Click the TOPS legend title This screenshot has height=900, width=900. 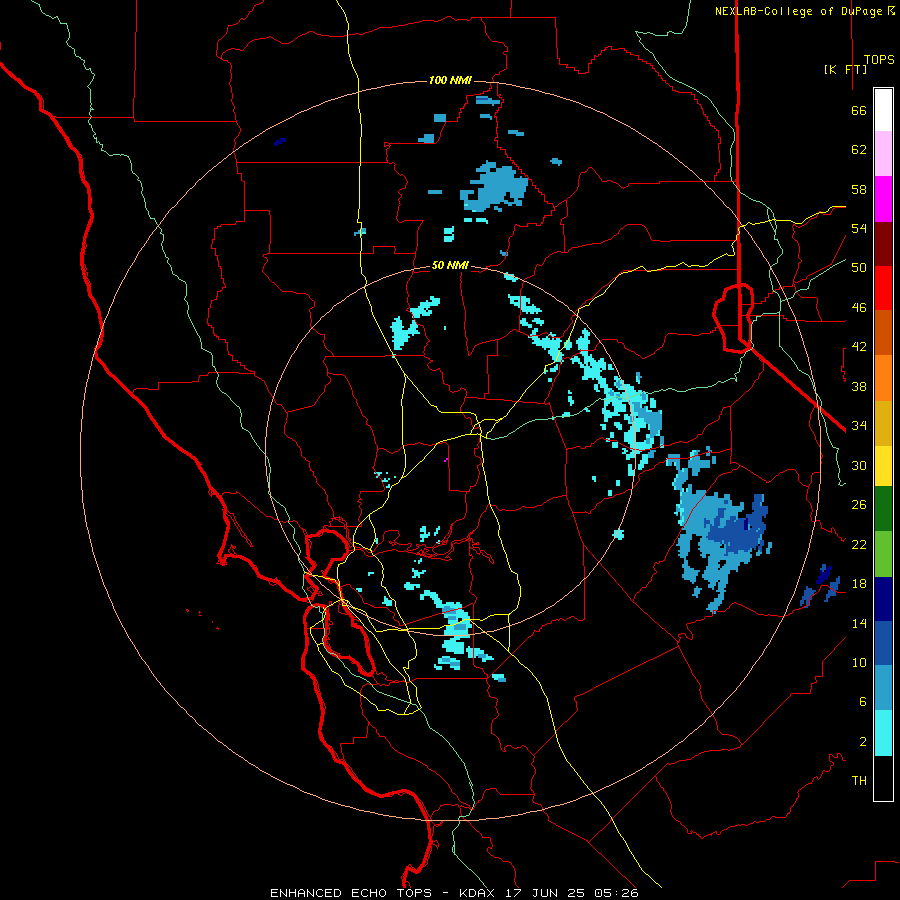click(x=879, y=60)
